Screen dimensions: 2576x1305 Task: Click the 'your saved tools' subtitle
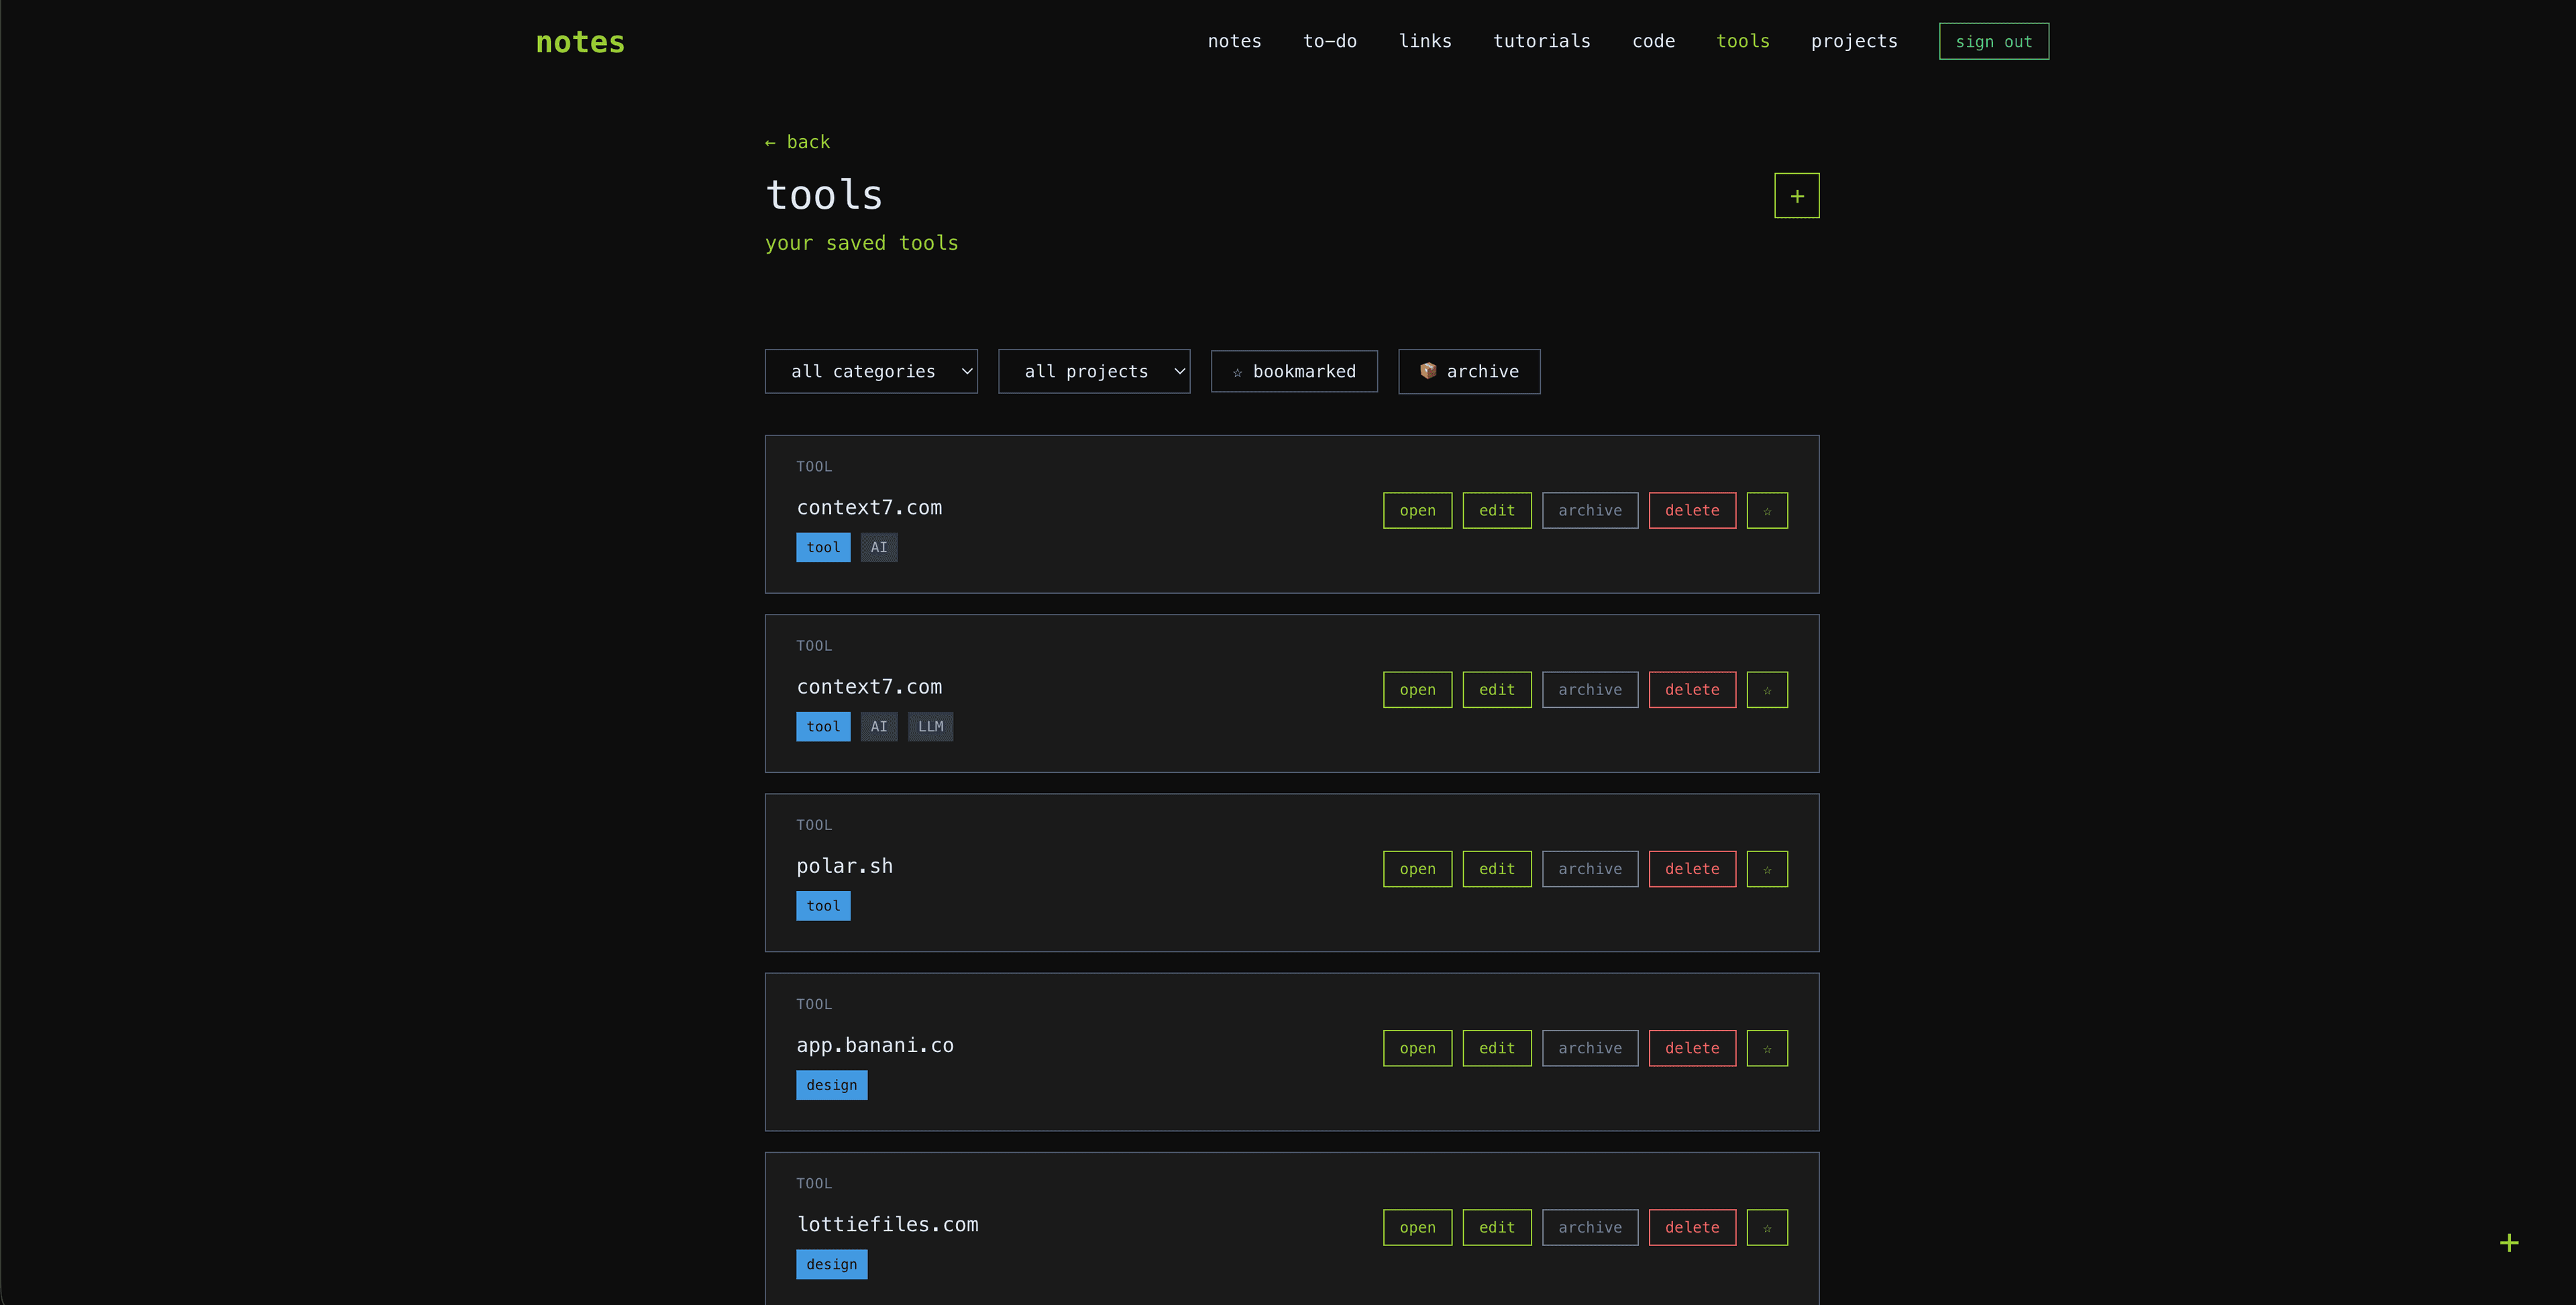(x=861, y=243)
